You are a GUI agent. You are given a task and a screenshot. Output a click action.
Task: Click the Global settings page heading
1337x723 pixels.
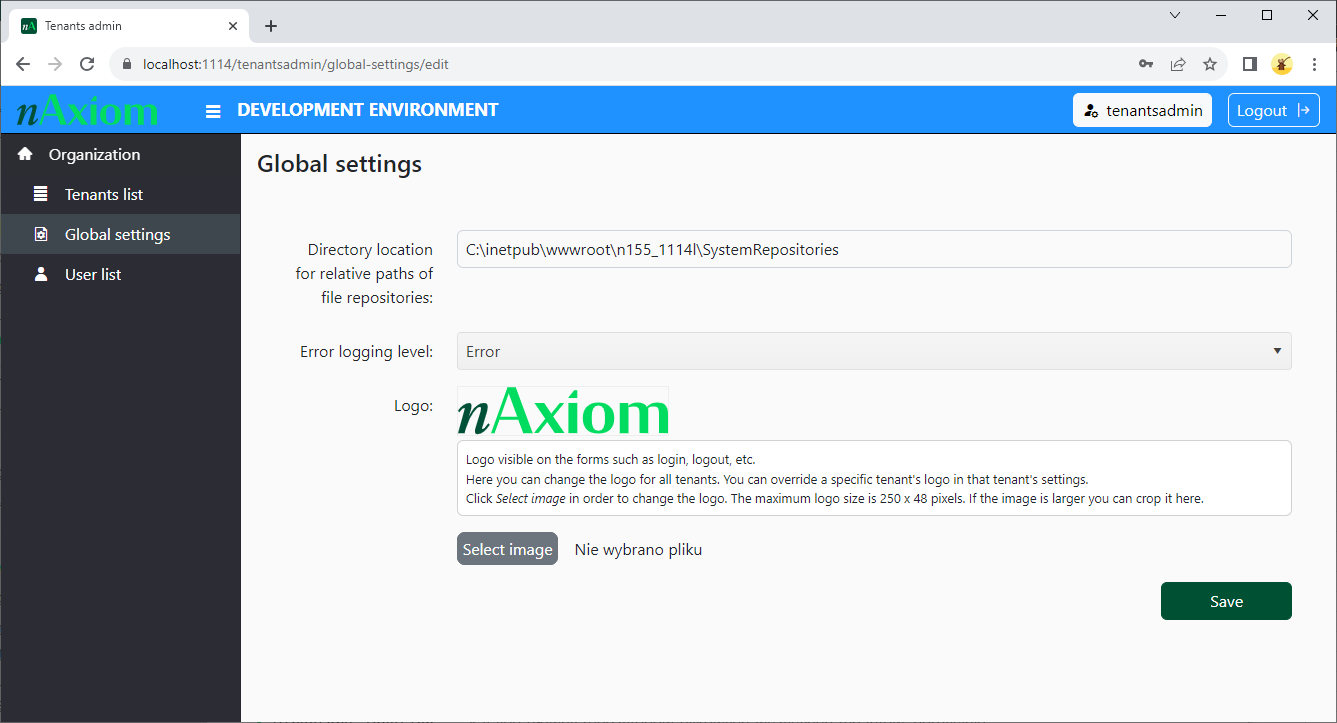(339, 164)
